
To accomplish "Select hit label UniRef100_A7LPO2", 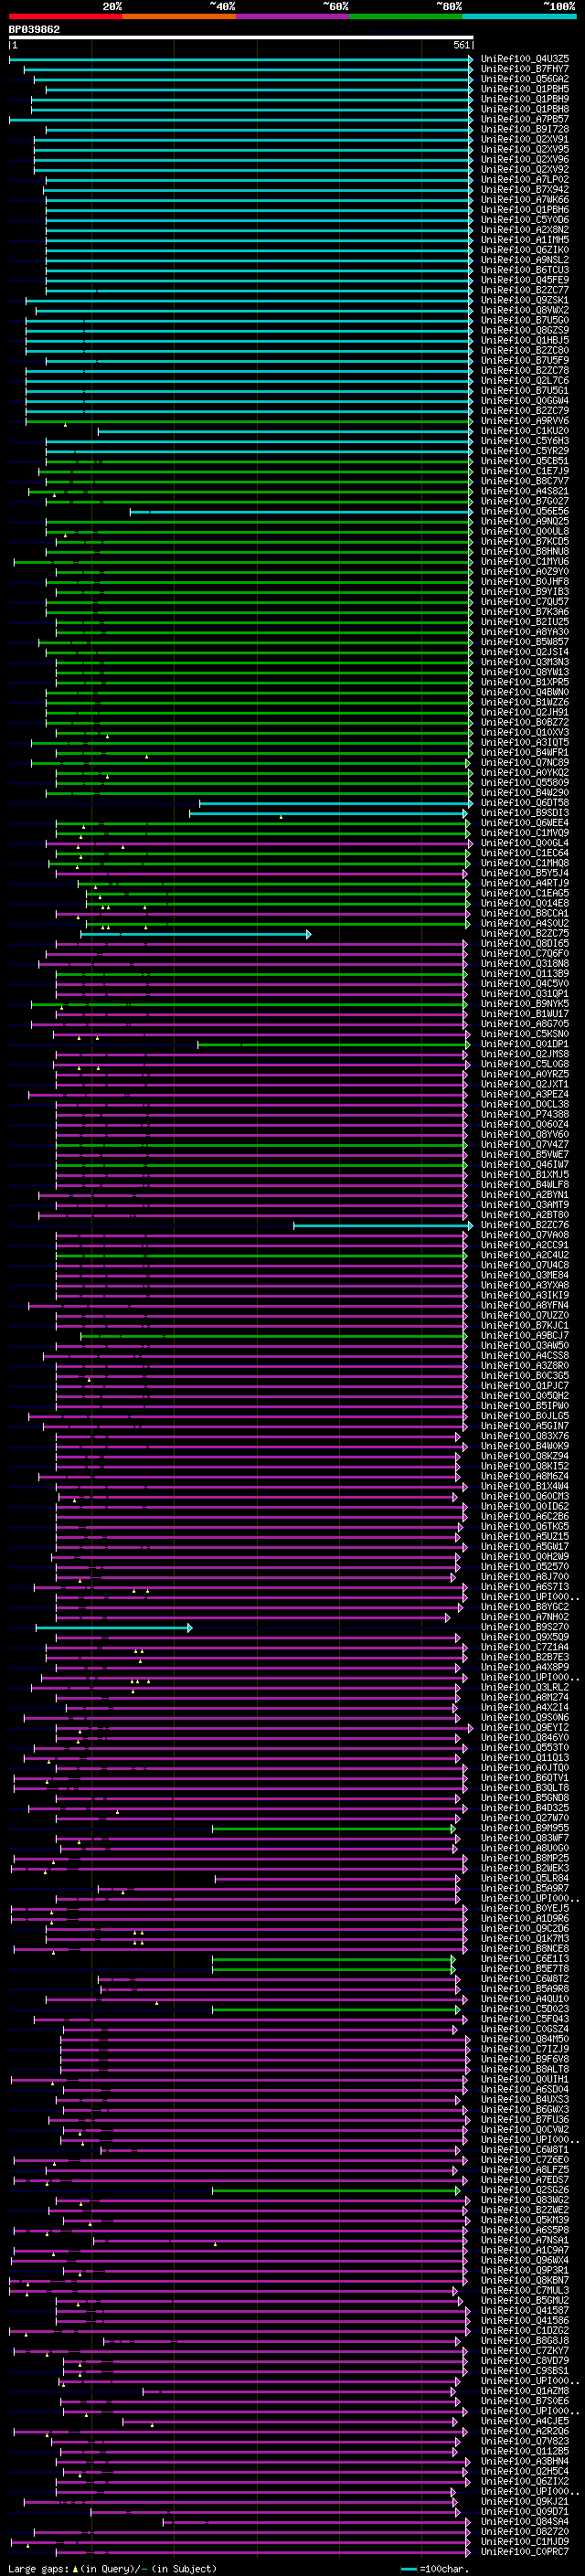I will point(525,180).
